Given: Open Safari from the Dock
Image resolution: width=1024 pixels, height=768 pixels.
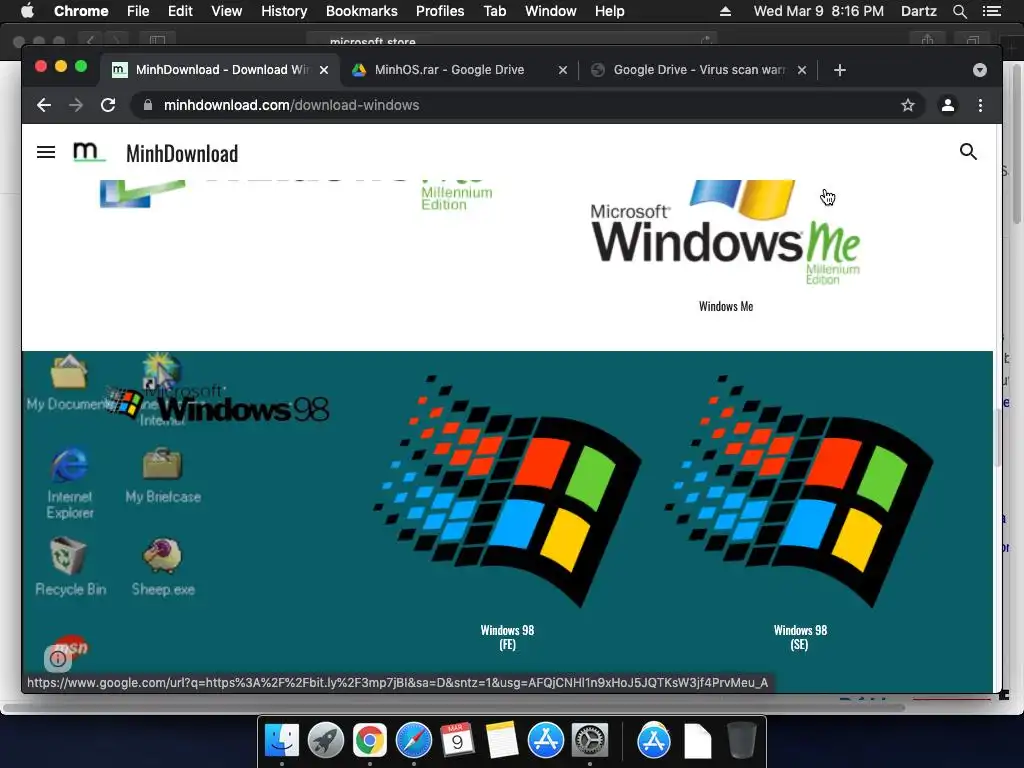Looking at the screenshot, I should tap(413, 741).
